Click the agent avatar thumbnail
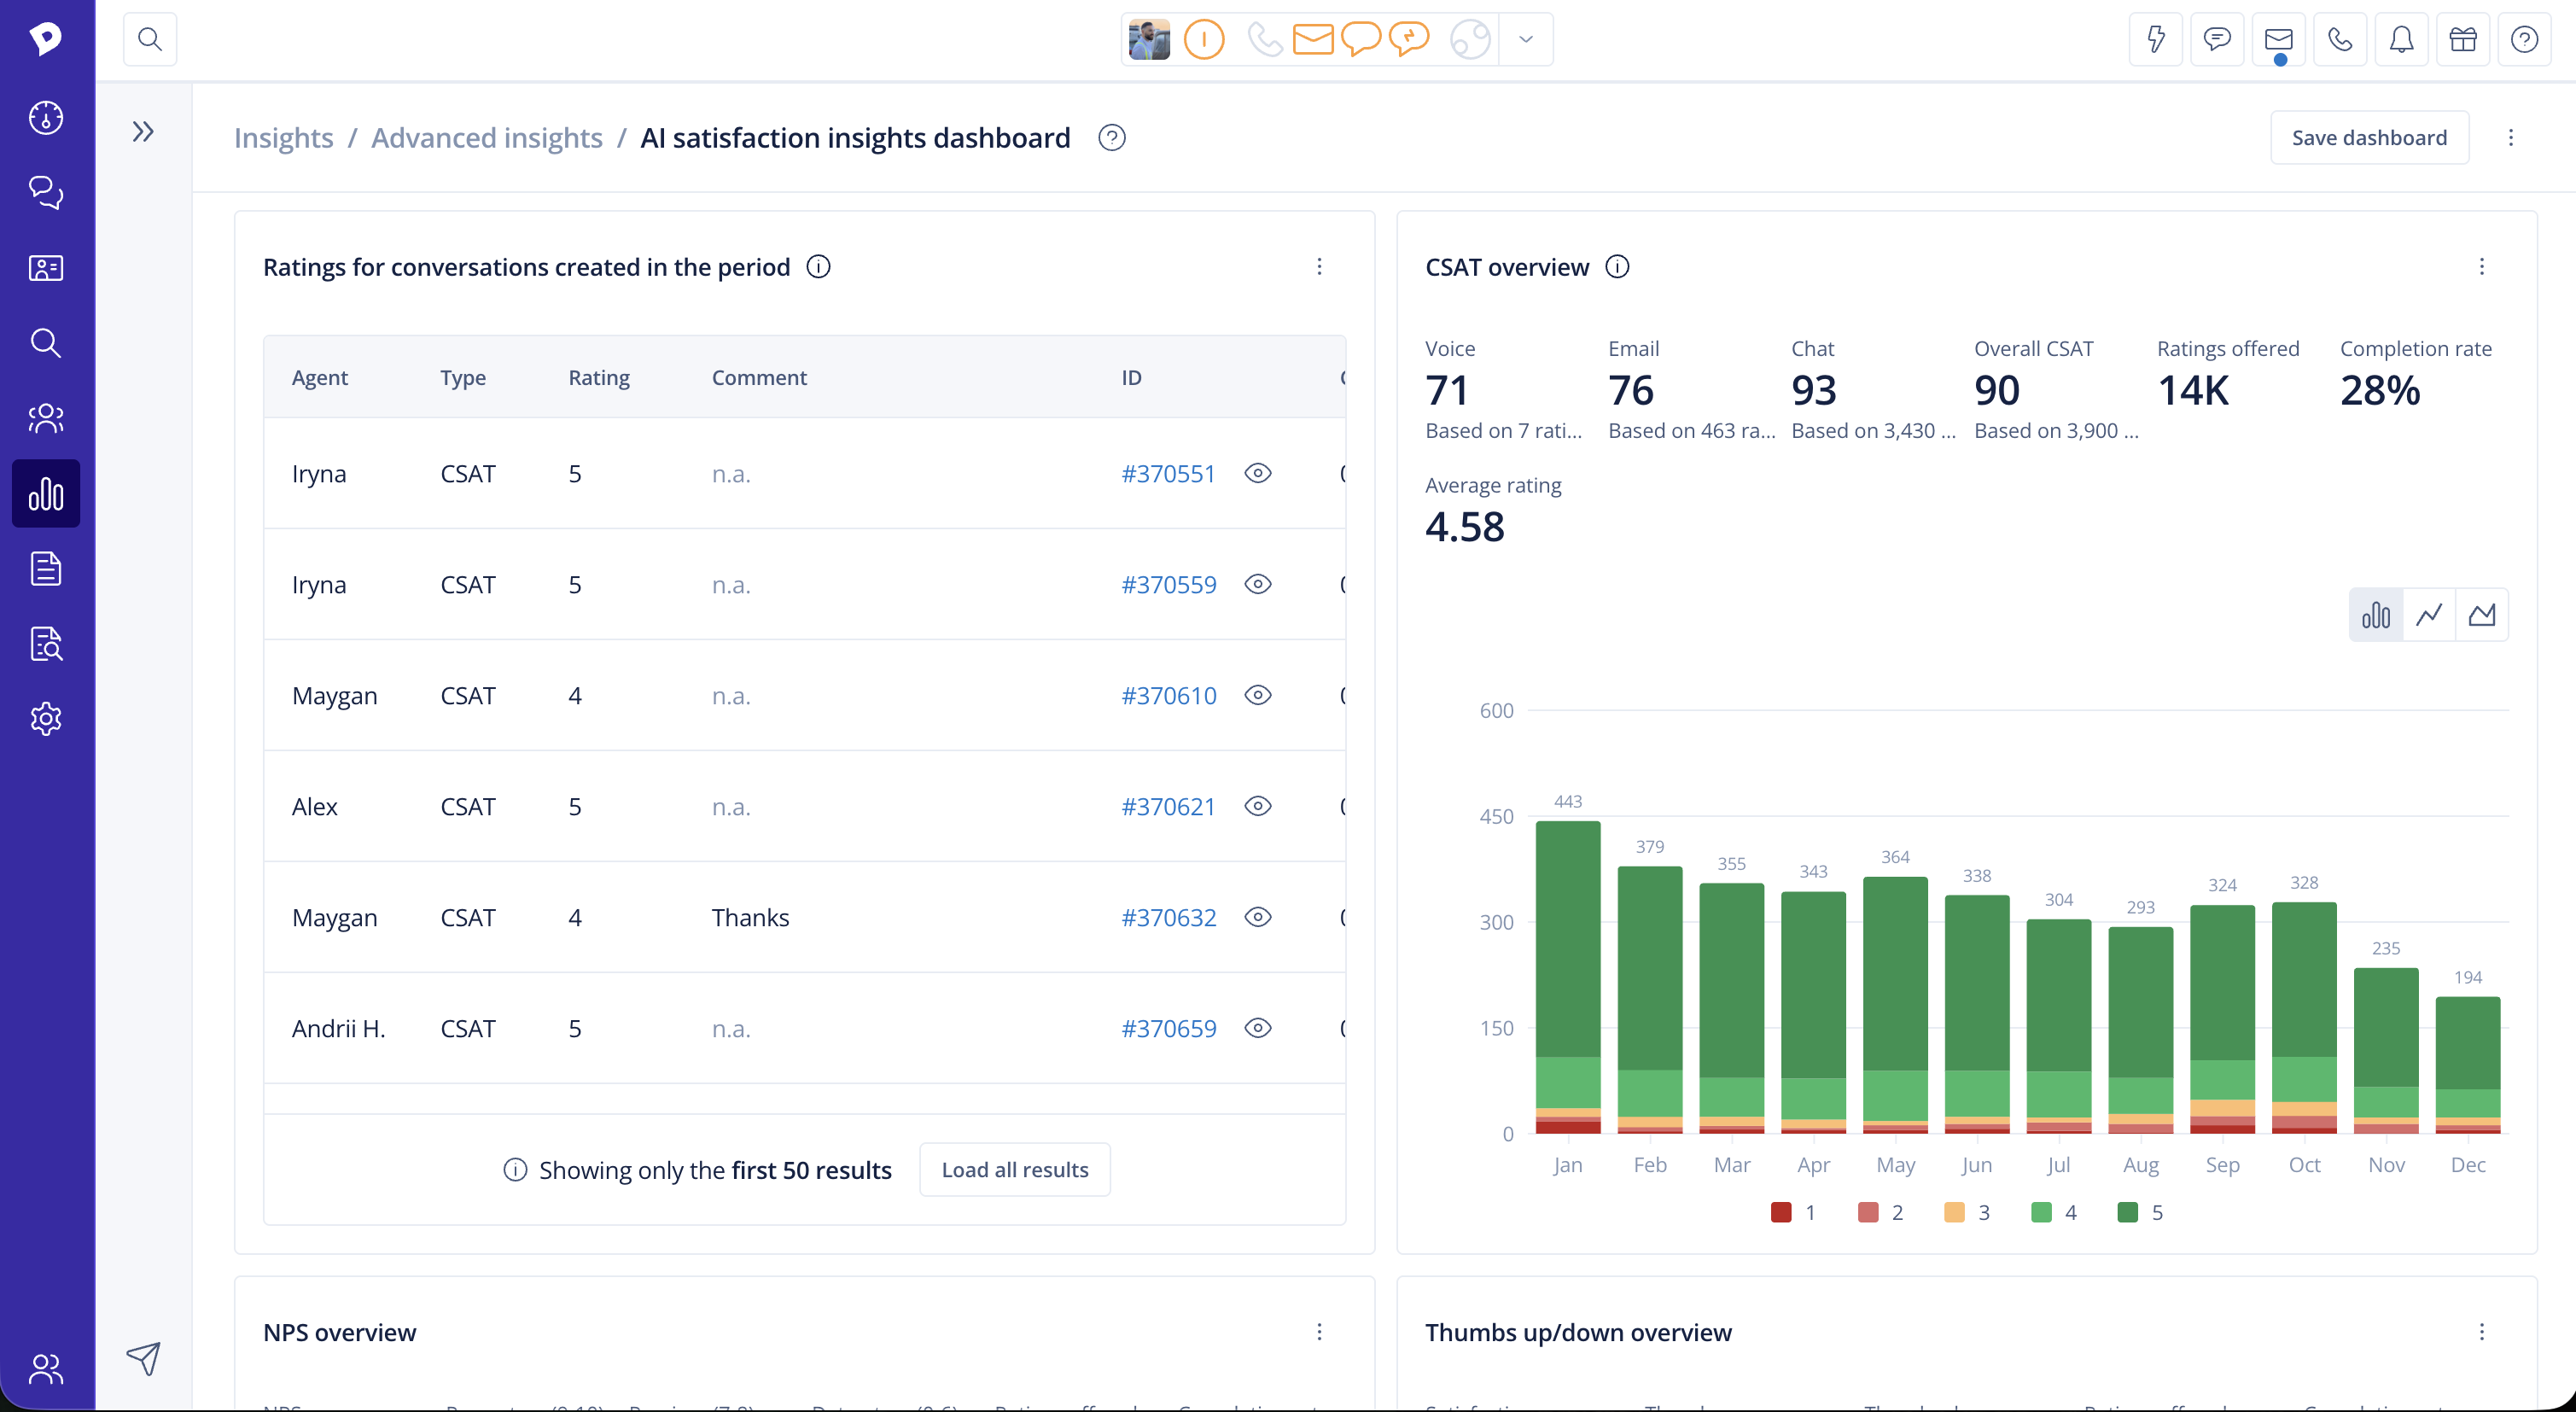Viewport: 2576px width, 1412px height. click(x=1149, y=39)
